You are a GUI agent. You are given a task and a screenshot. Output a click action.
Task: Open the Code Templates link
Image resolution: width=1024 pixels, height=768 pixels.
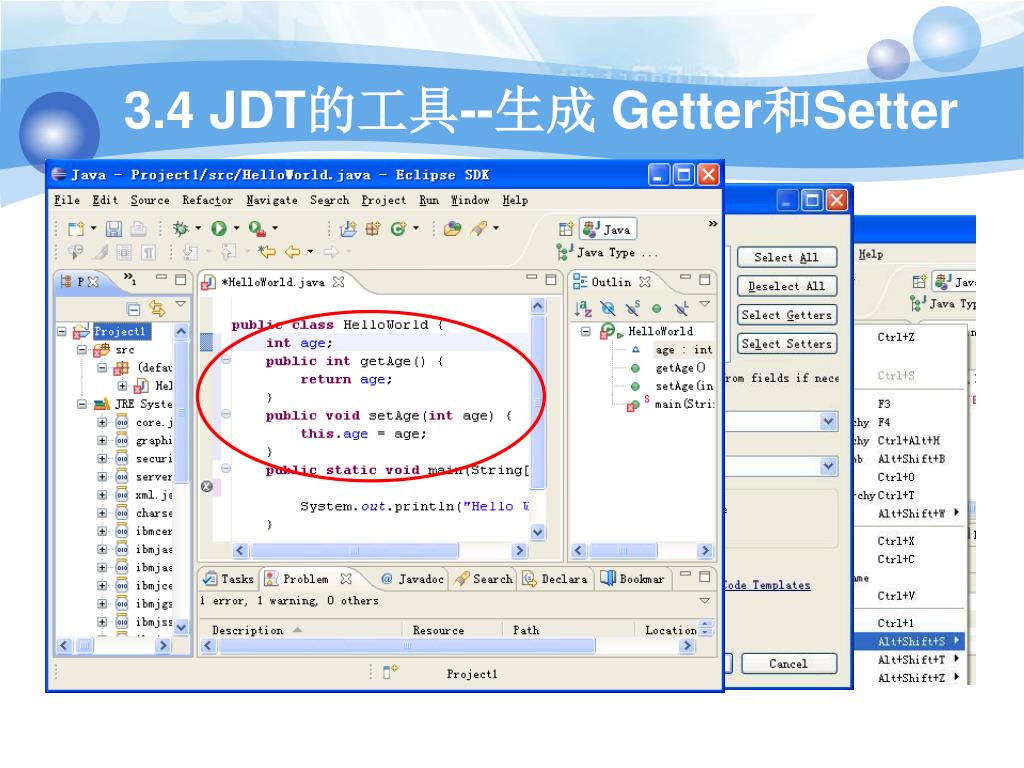[x=767, y=585]
